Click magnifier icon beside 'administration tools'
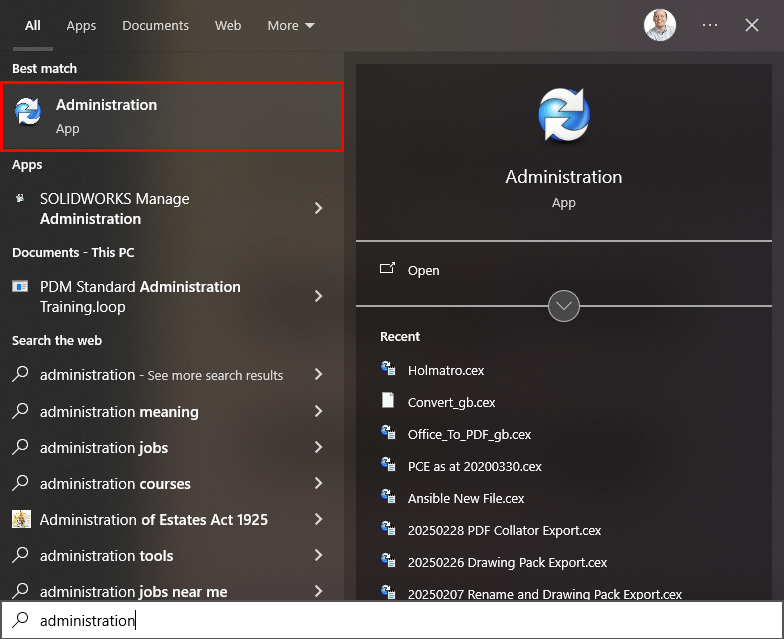This screenshot has height=639, width=784. (x=20, y=554)
